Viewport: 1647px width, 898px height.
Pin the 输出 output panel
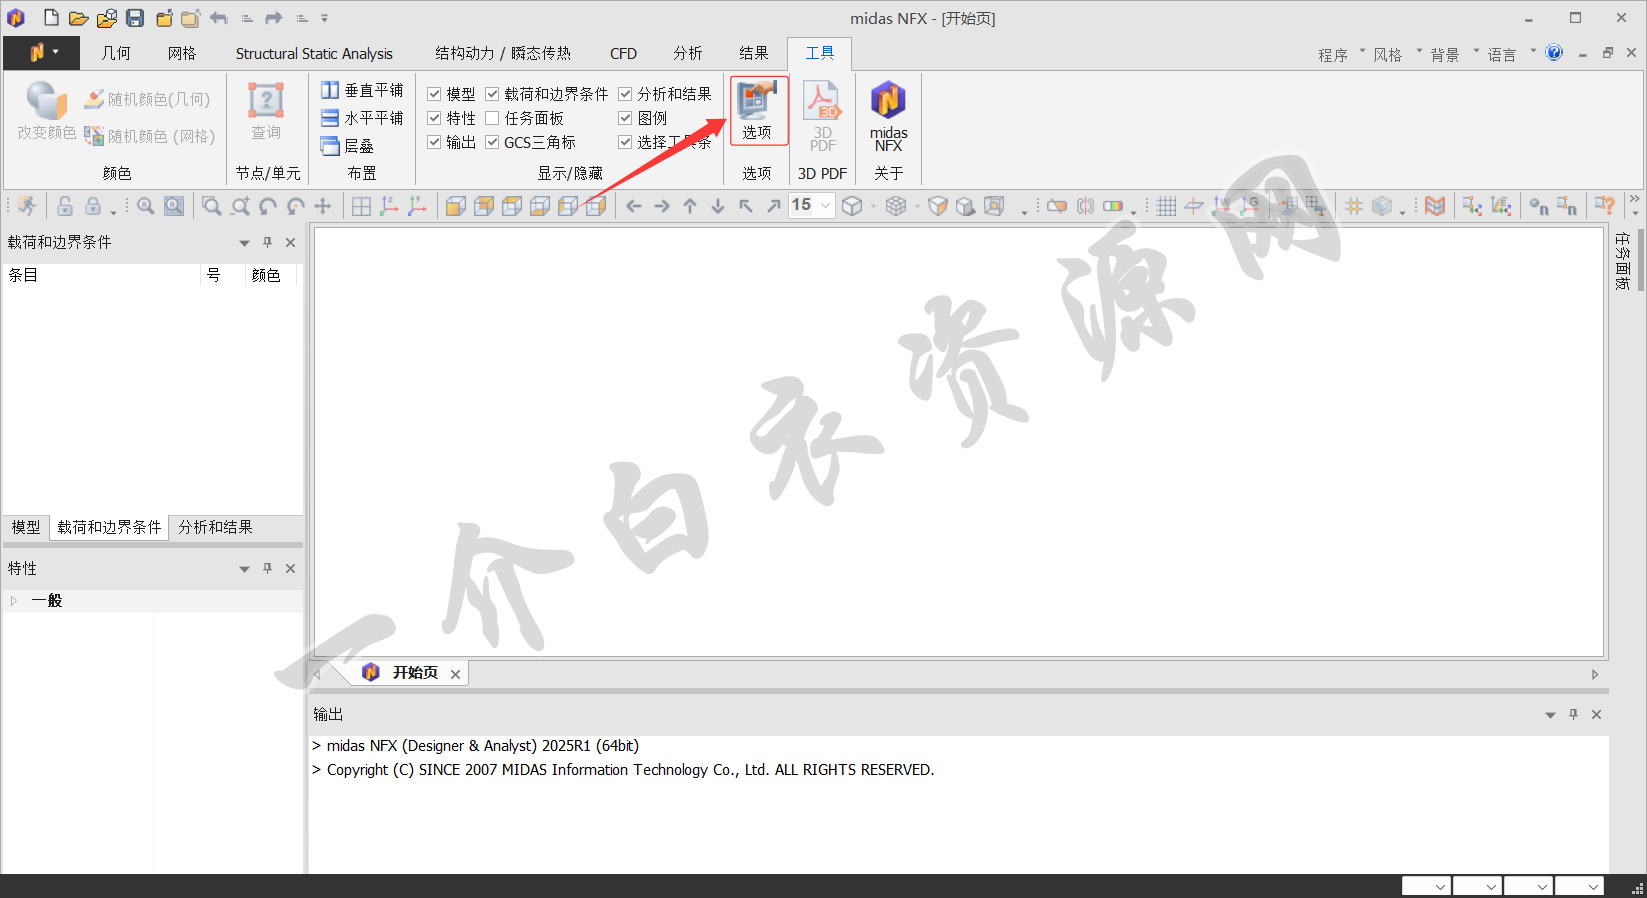click(1573, 714)
